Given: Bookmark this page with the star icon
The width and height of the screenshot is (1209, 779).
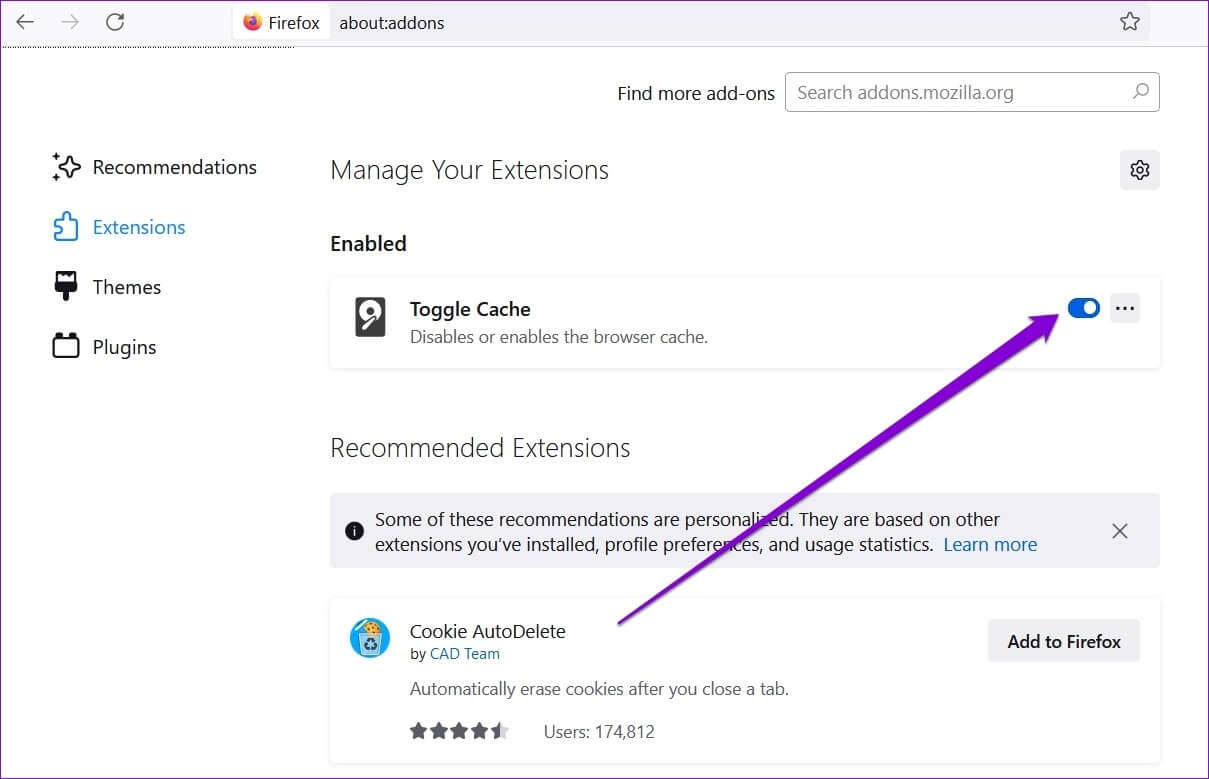Looking at the screenshot, I should point(1130,22).
